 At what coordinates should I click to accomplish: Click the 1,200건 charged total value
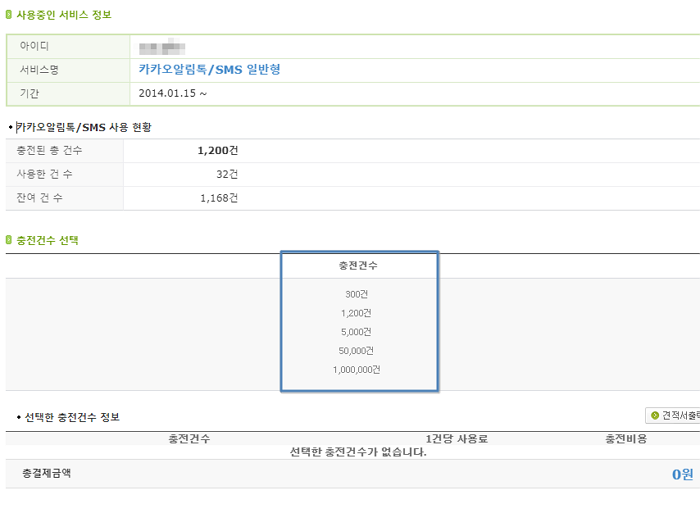point(218,150)
